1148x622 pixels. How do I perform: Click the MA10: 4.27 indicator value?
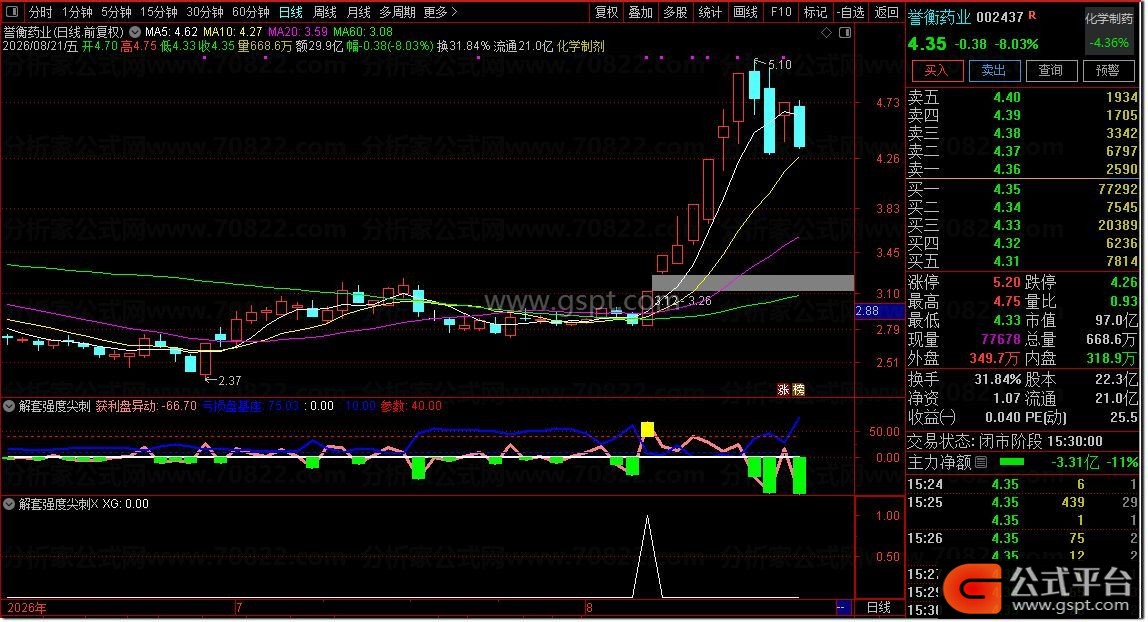coord(233,32)
